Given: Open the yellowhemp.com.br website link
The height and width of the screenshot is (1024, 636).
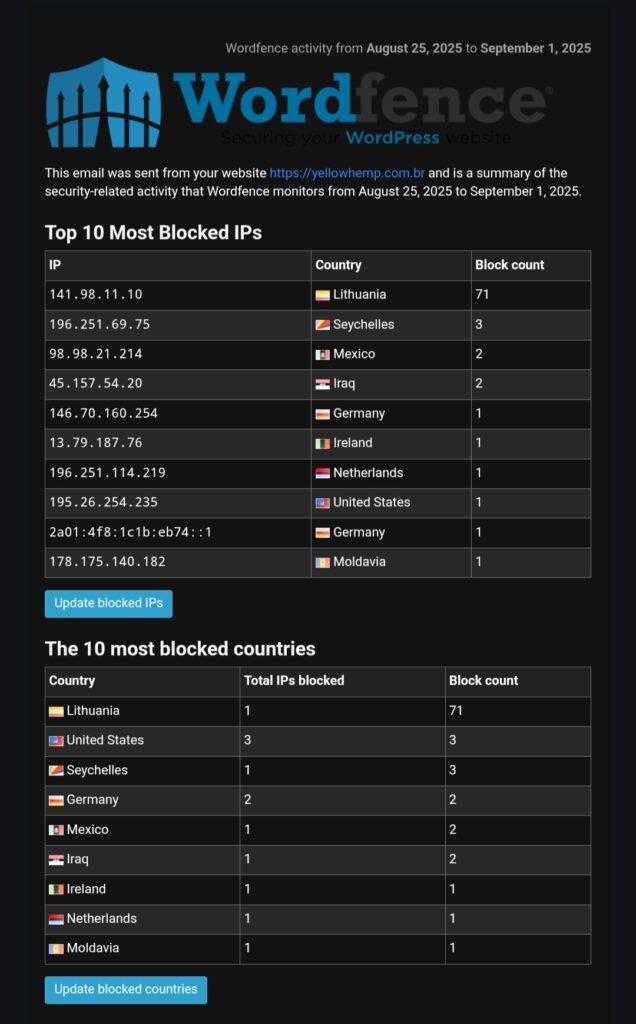Looking at the screenshot, I should 347,173.
